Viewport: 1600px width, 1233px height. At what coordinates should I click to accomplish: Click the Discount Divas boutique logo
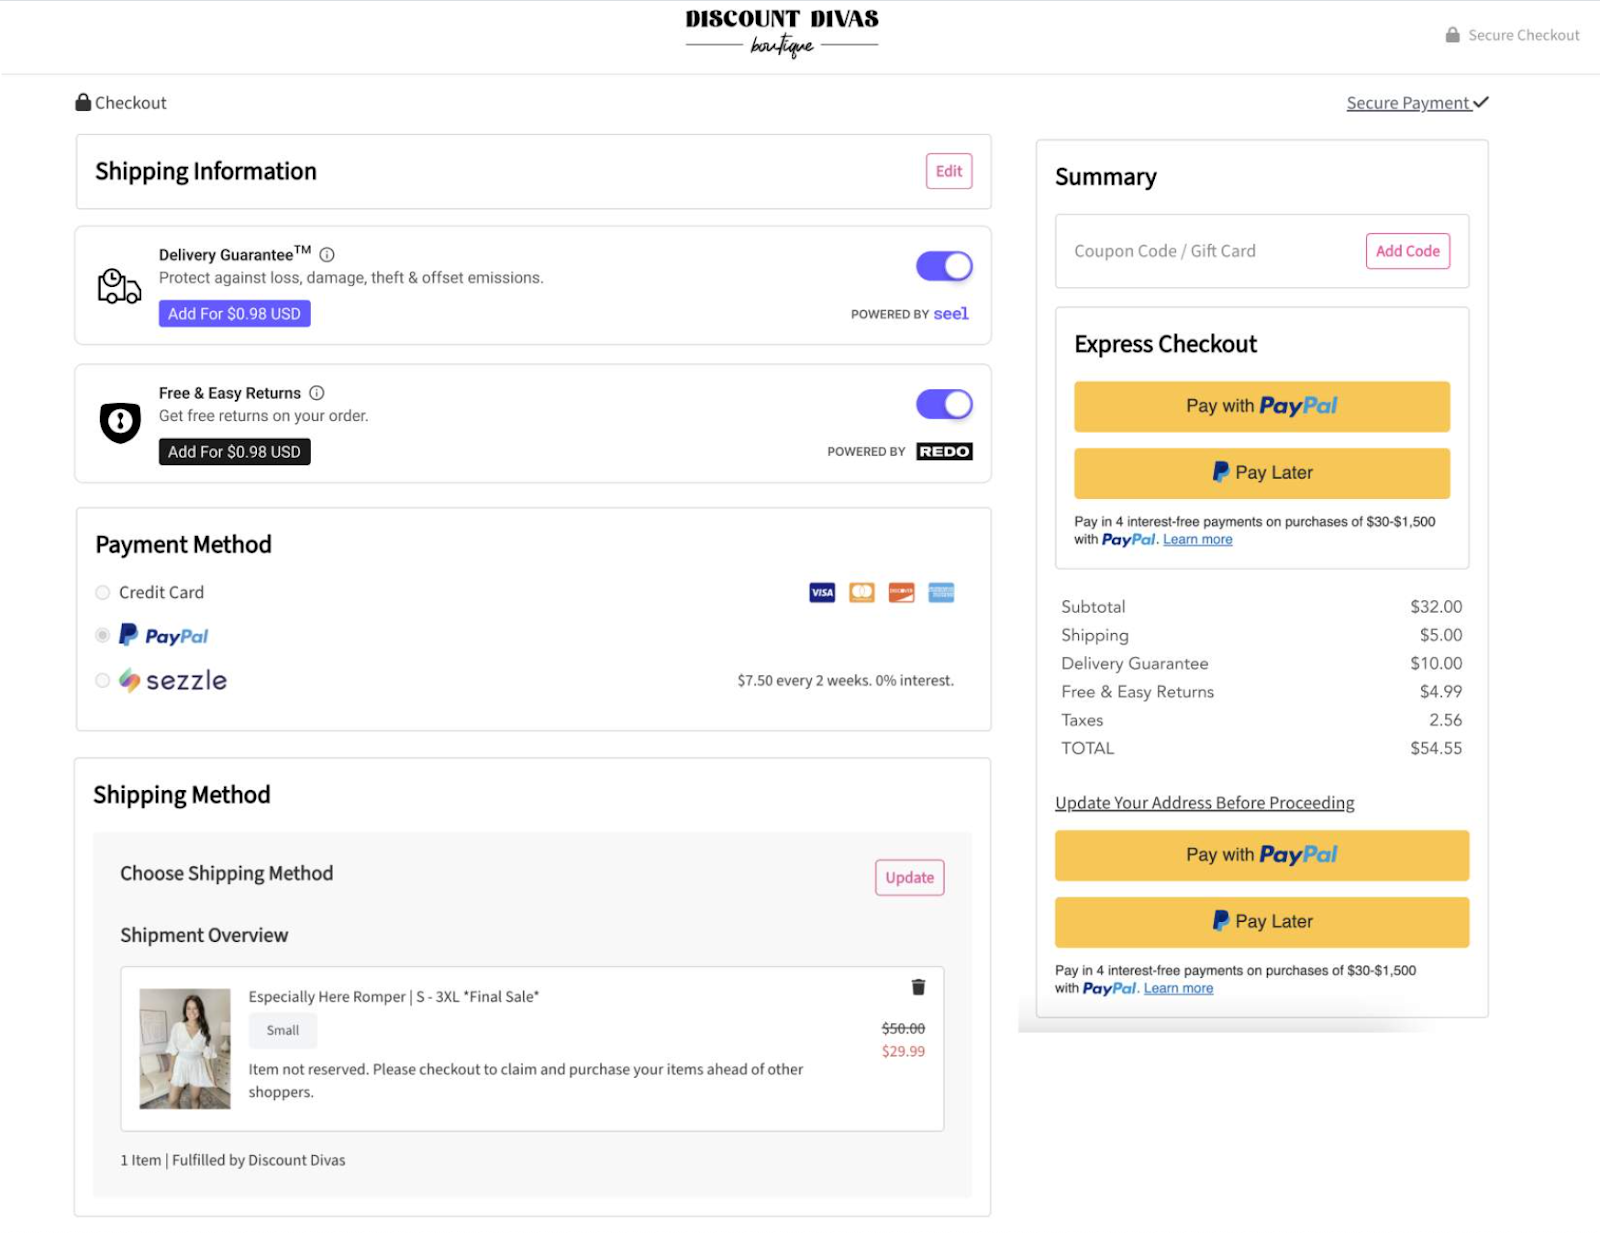coord(781,33)
